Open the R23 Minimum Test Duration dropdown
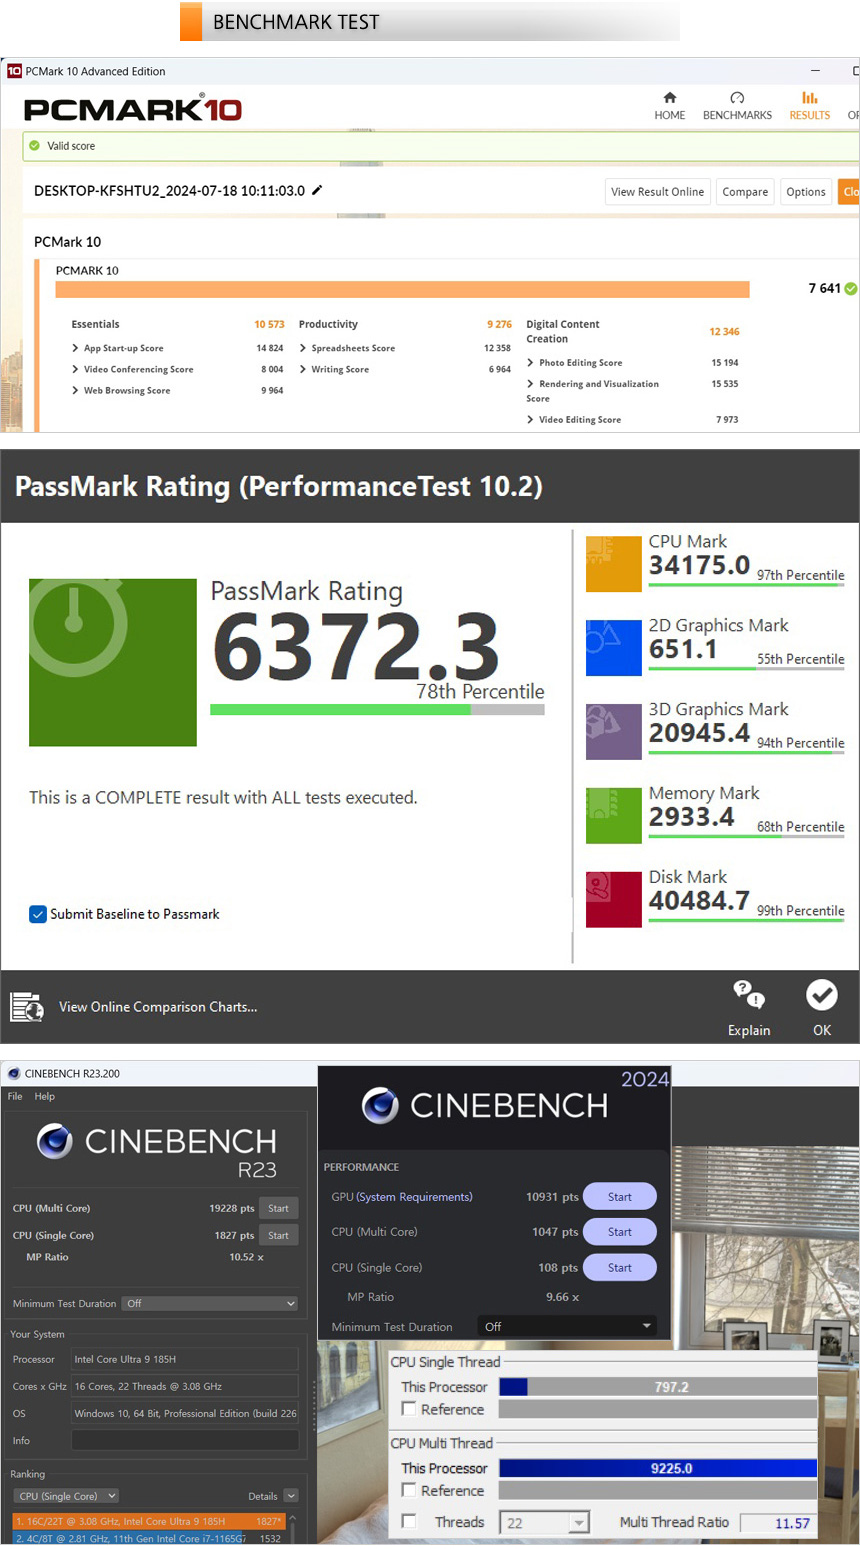The width and height of the screenshot is (860, 1549). tap(210, 1303)
